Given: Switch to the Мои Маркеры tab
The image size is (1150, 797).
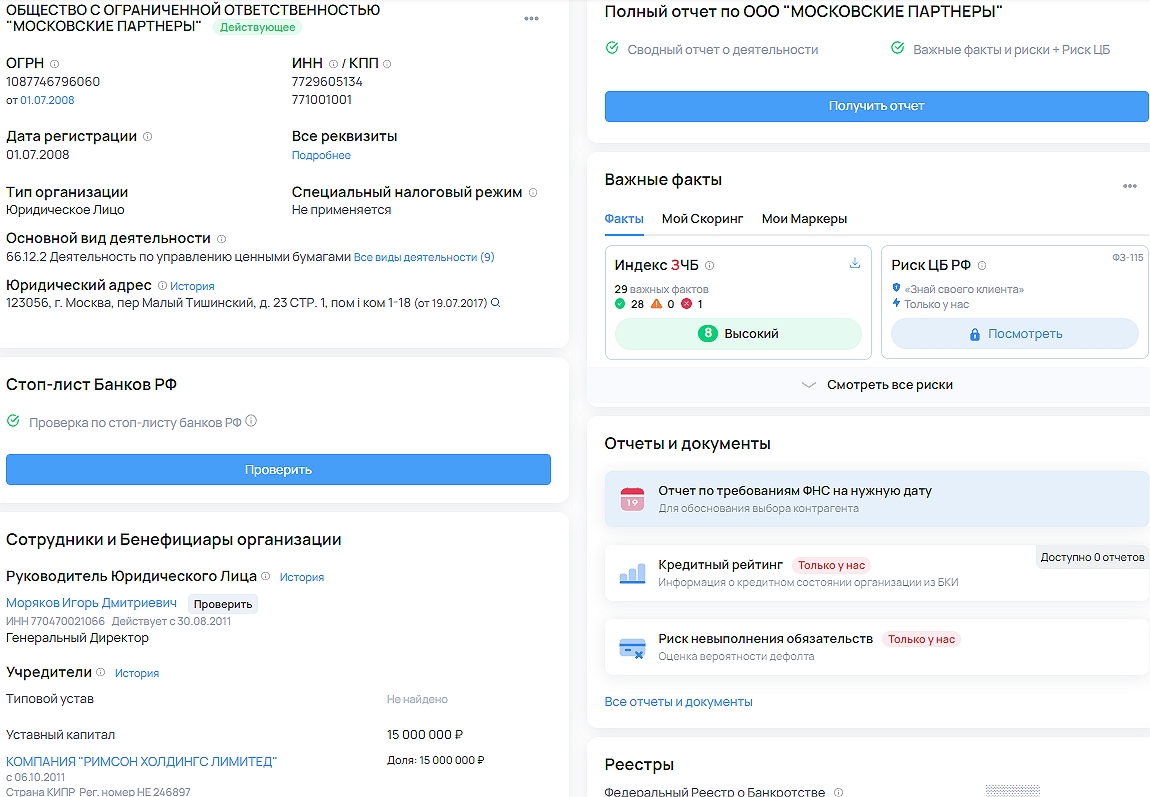Looking at the screenshot, I should 804,219.
